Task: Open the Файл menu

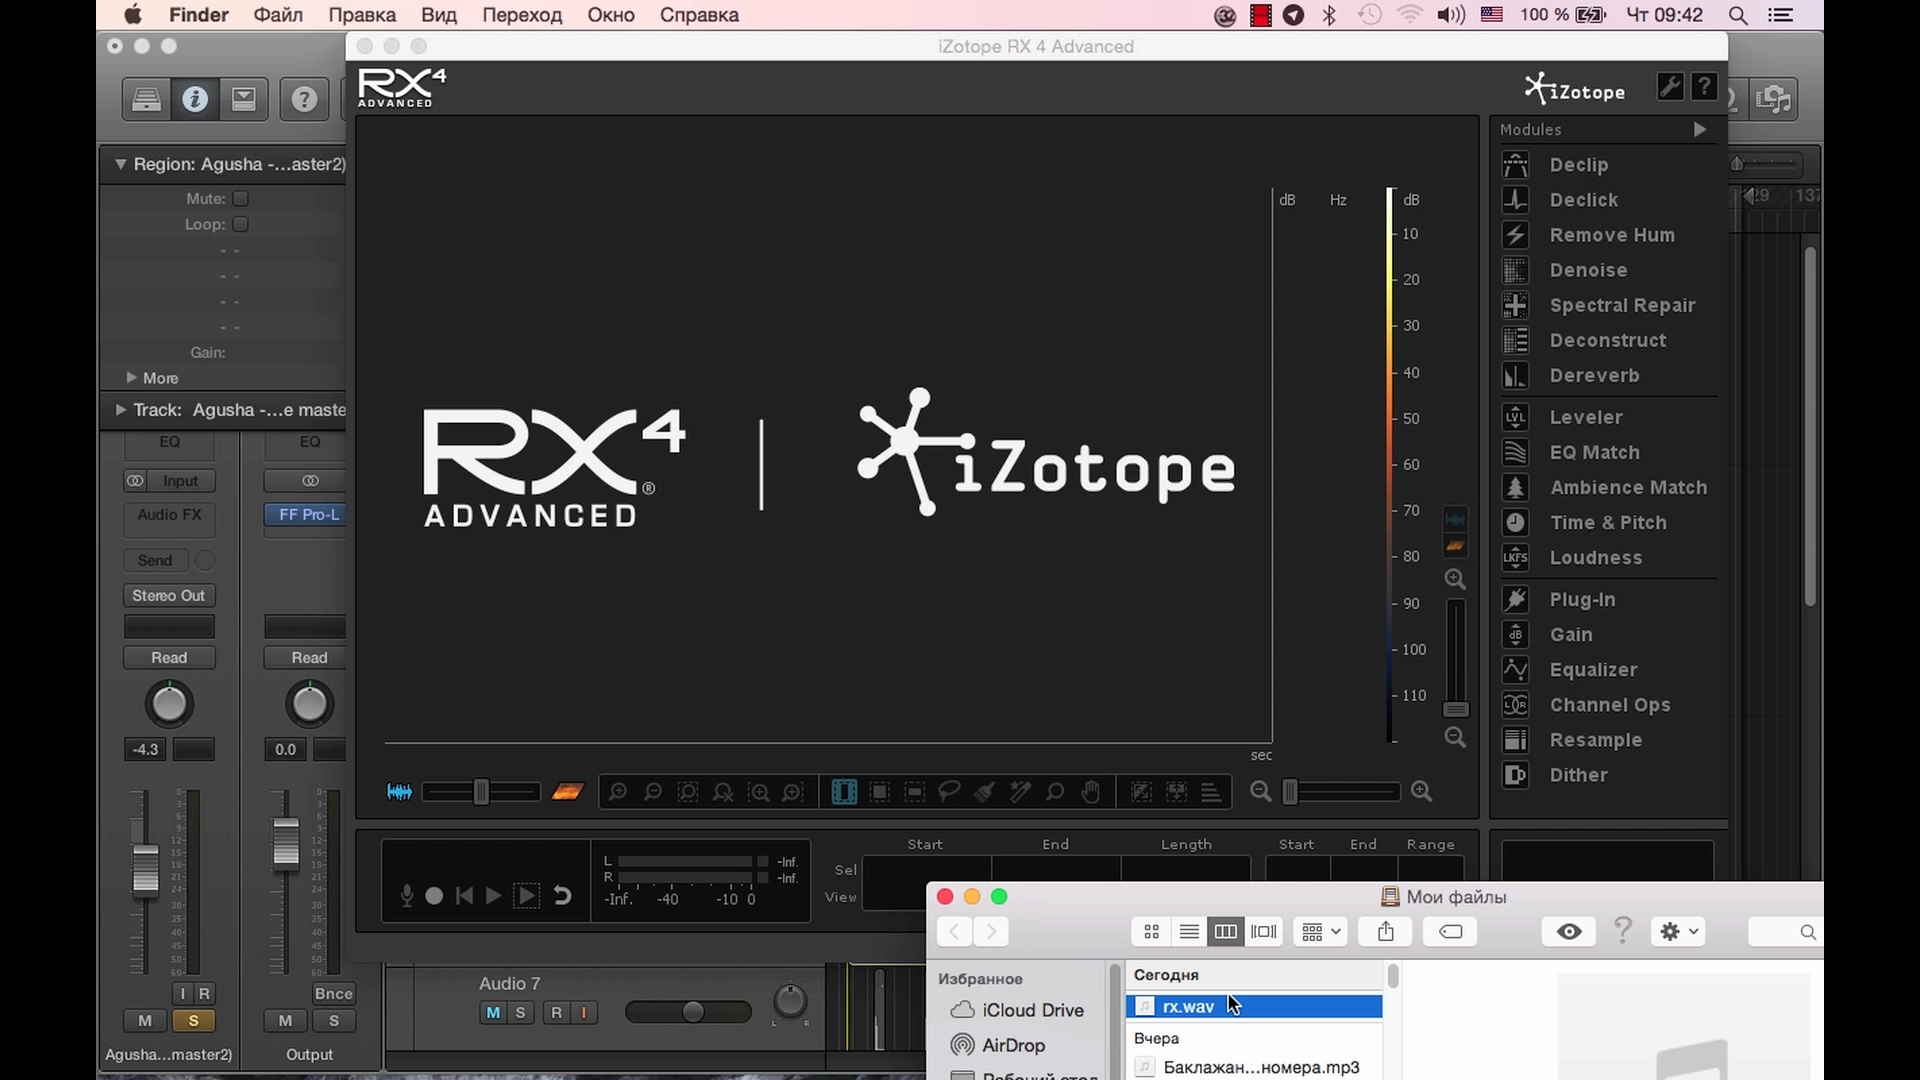Action: coord(278,15)
